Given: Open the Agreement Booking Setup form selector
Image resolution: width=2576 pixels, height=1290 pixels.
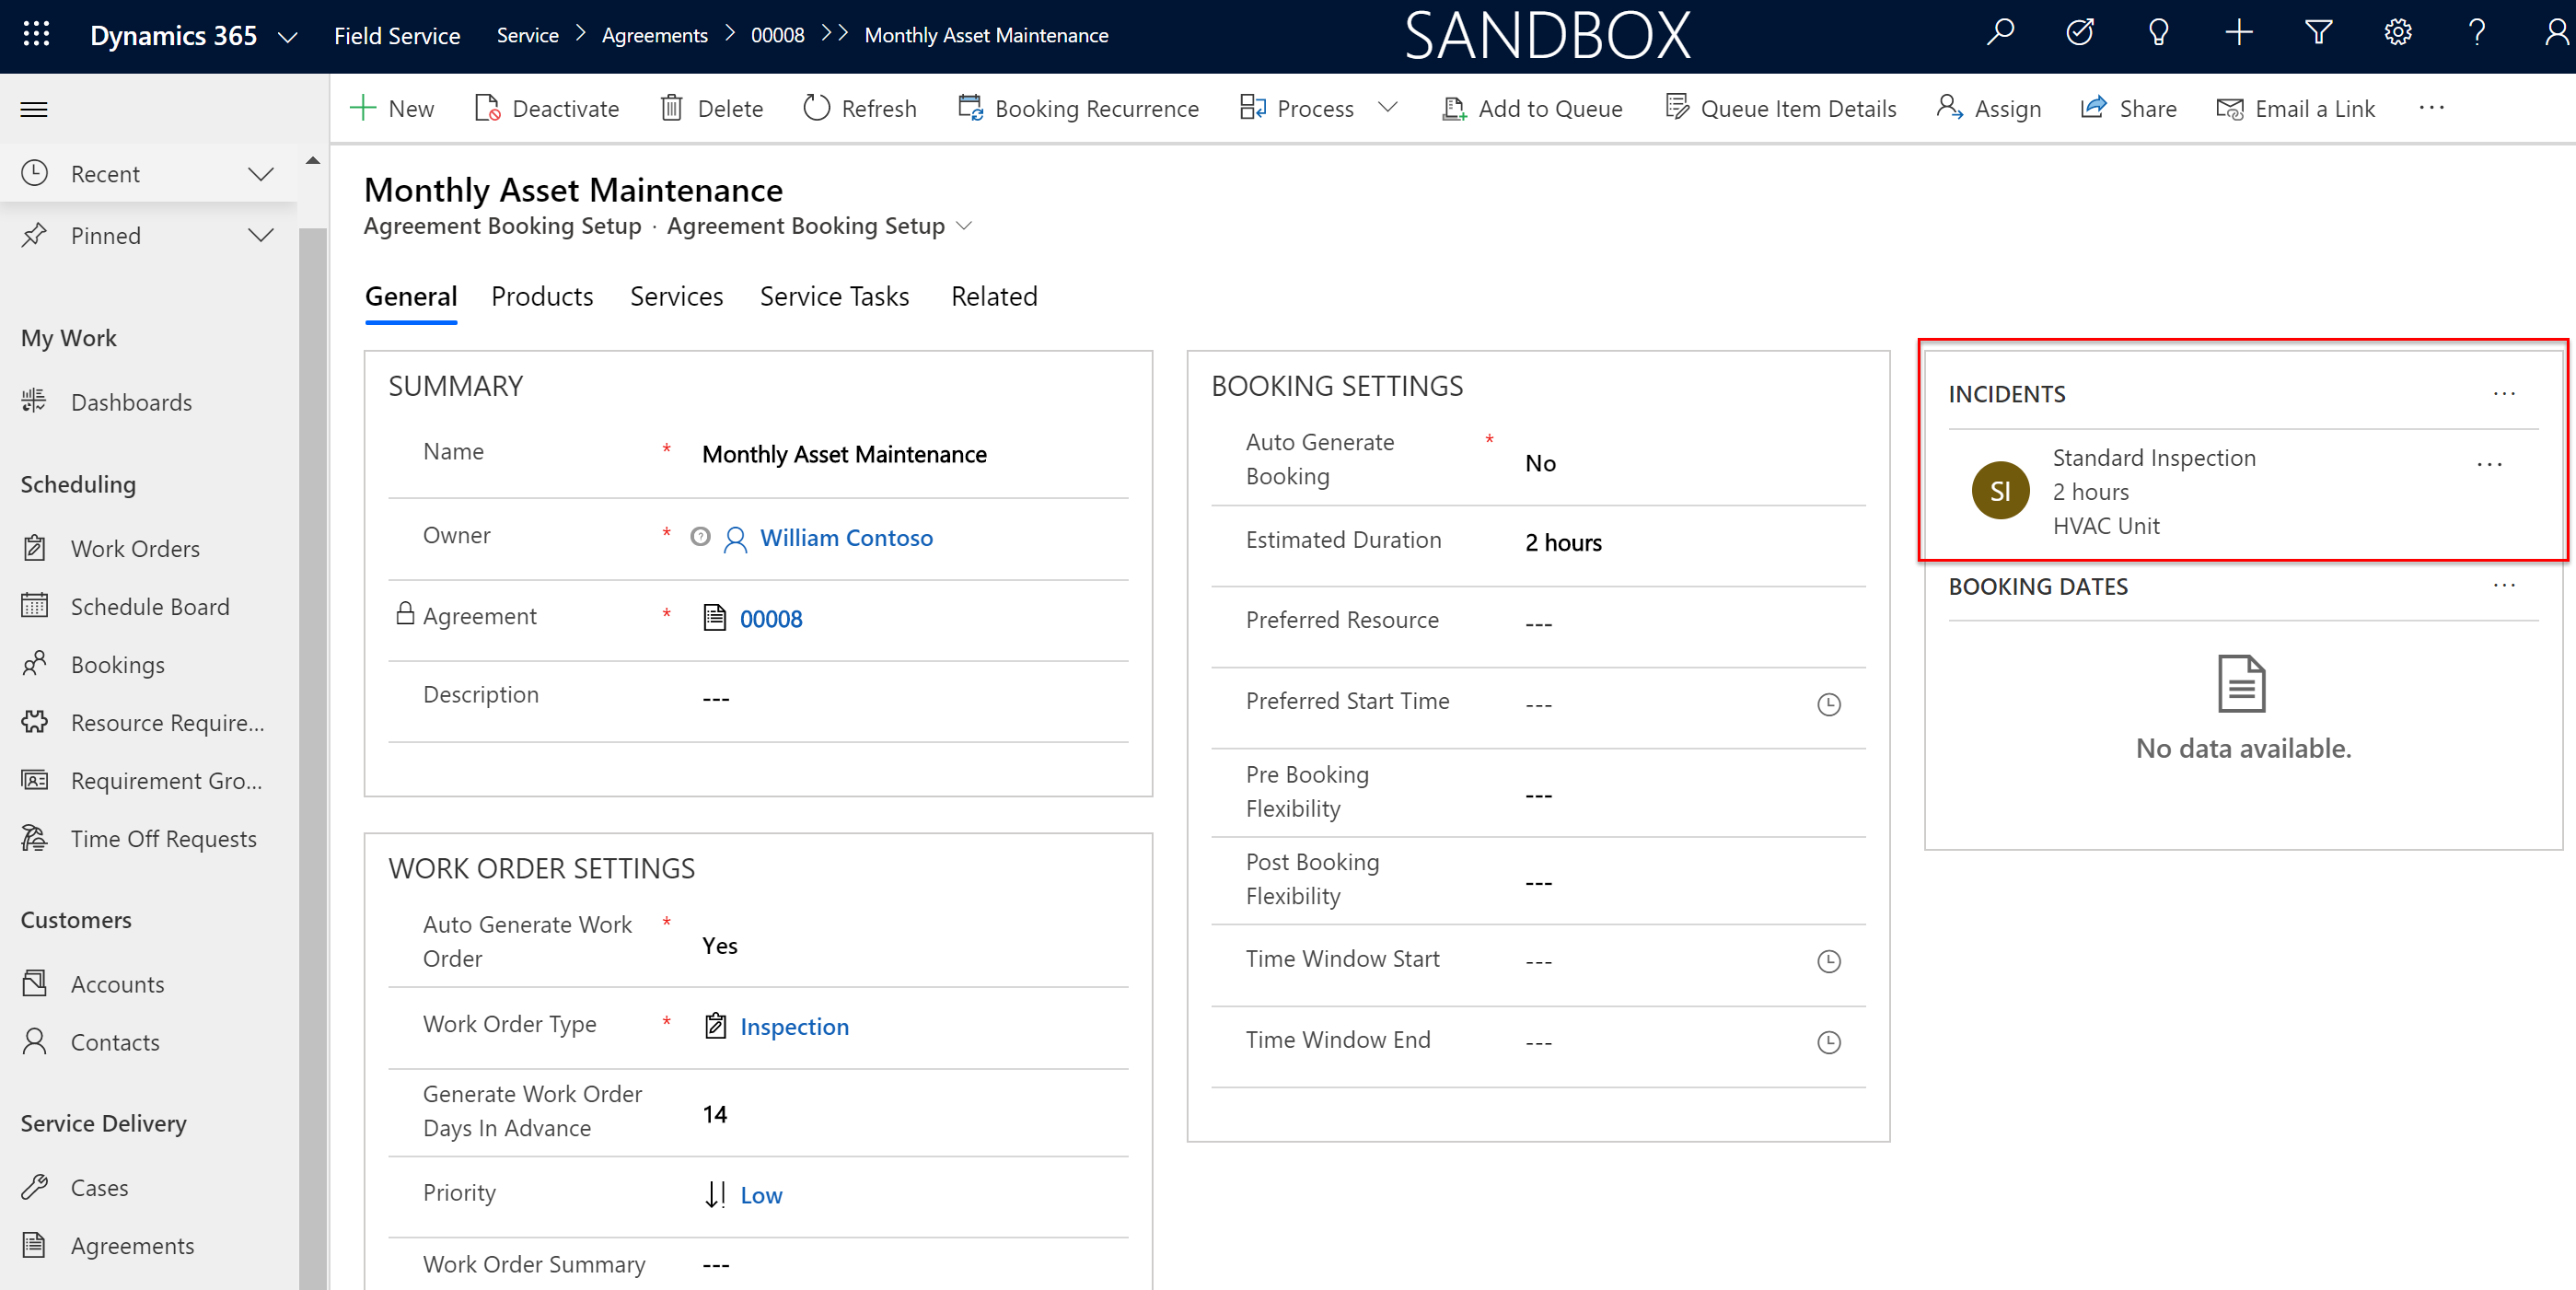Looking at the screenshot, I should (x=820, y=226).
